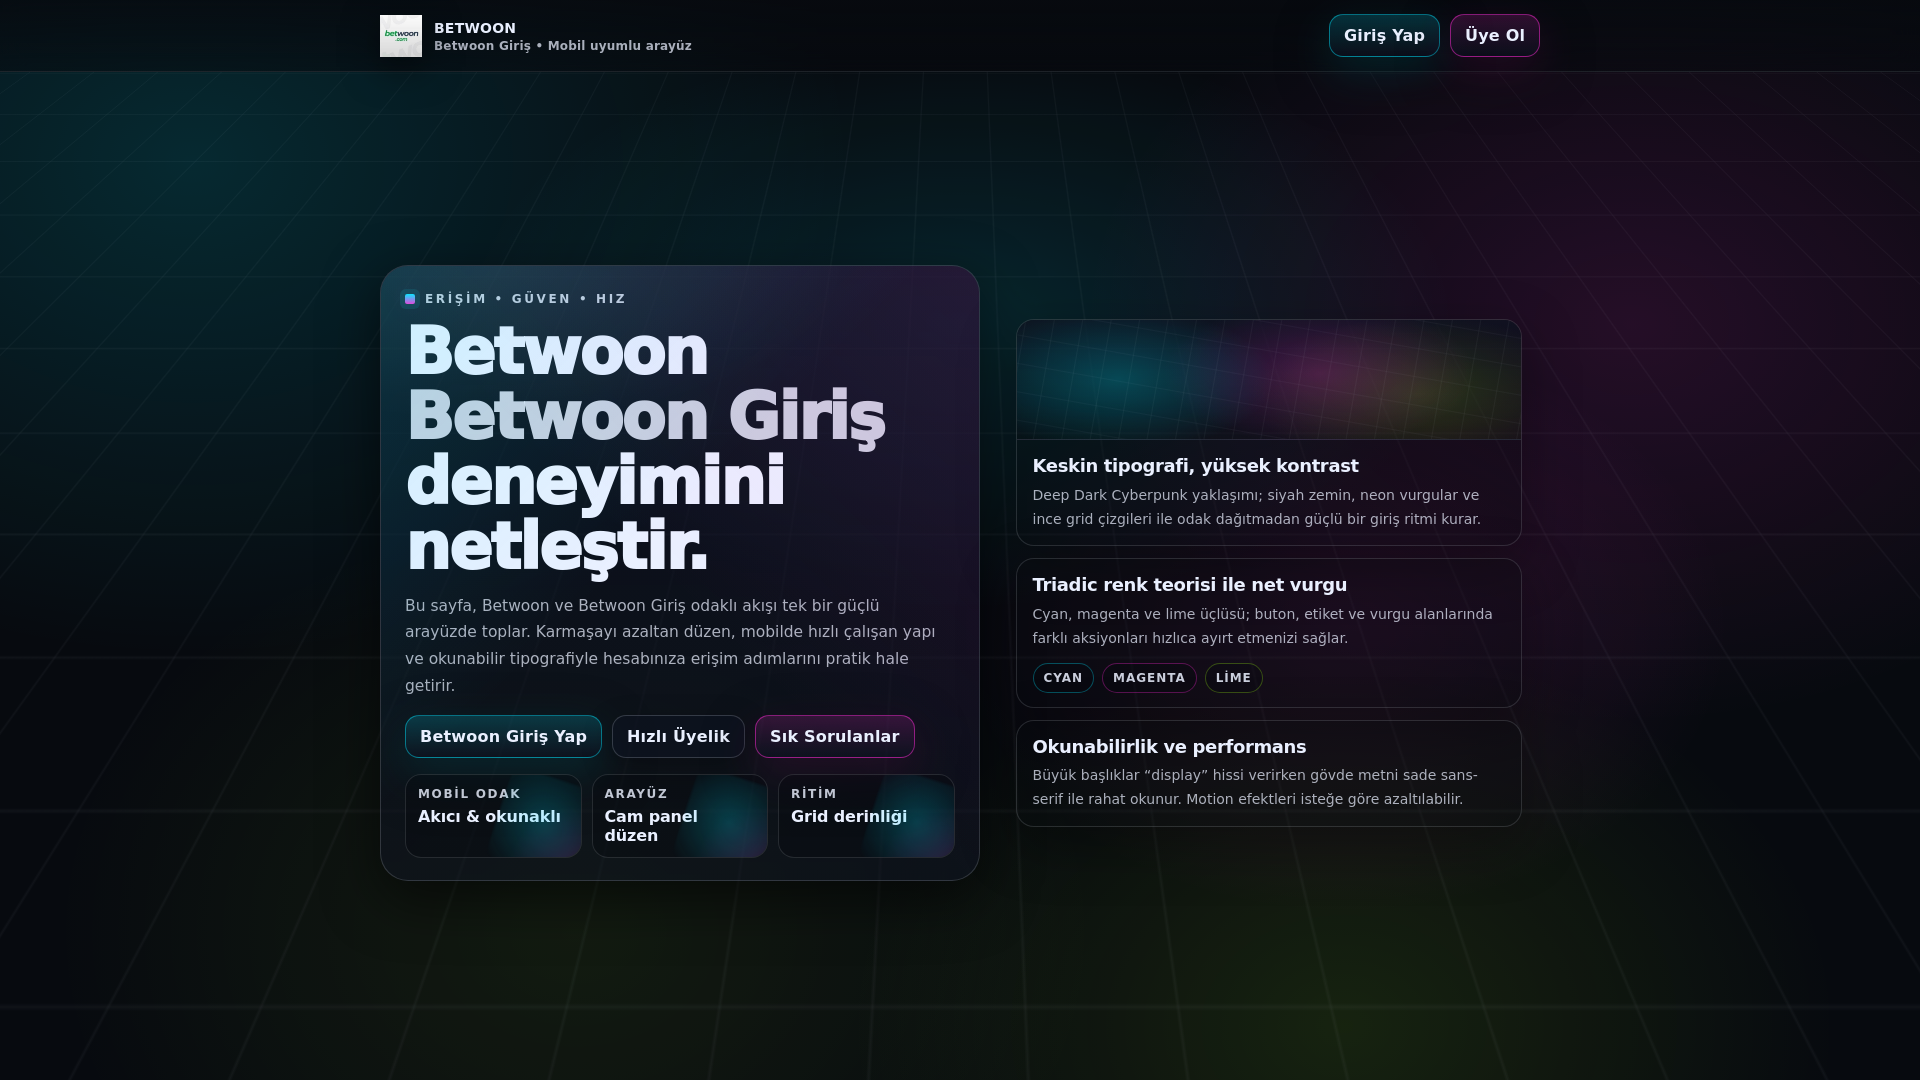Click the ARAYÜZ Cam panel düzen card

pyautogui.click(x=680, y=816)
